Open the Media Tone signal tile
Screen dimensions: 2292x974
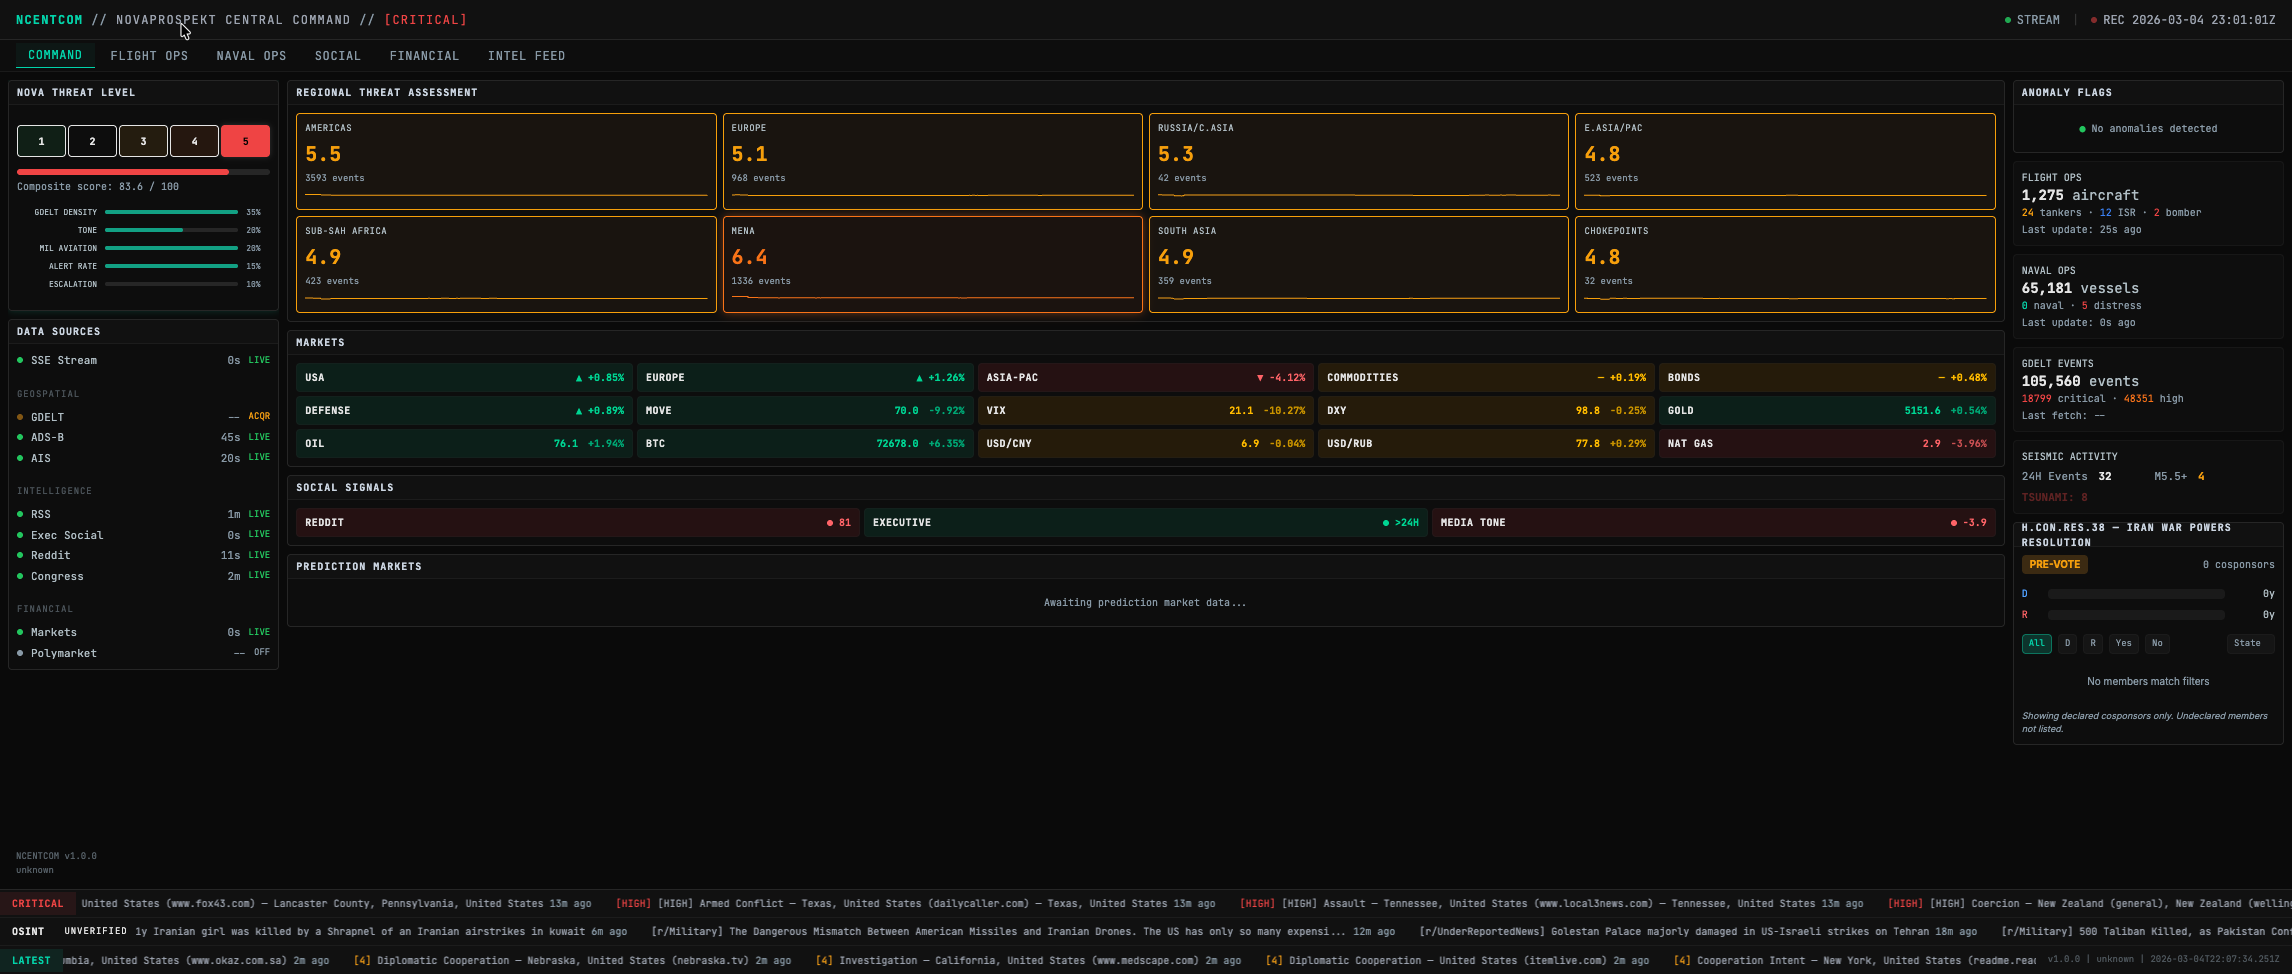coord(1714,523)
